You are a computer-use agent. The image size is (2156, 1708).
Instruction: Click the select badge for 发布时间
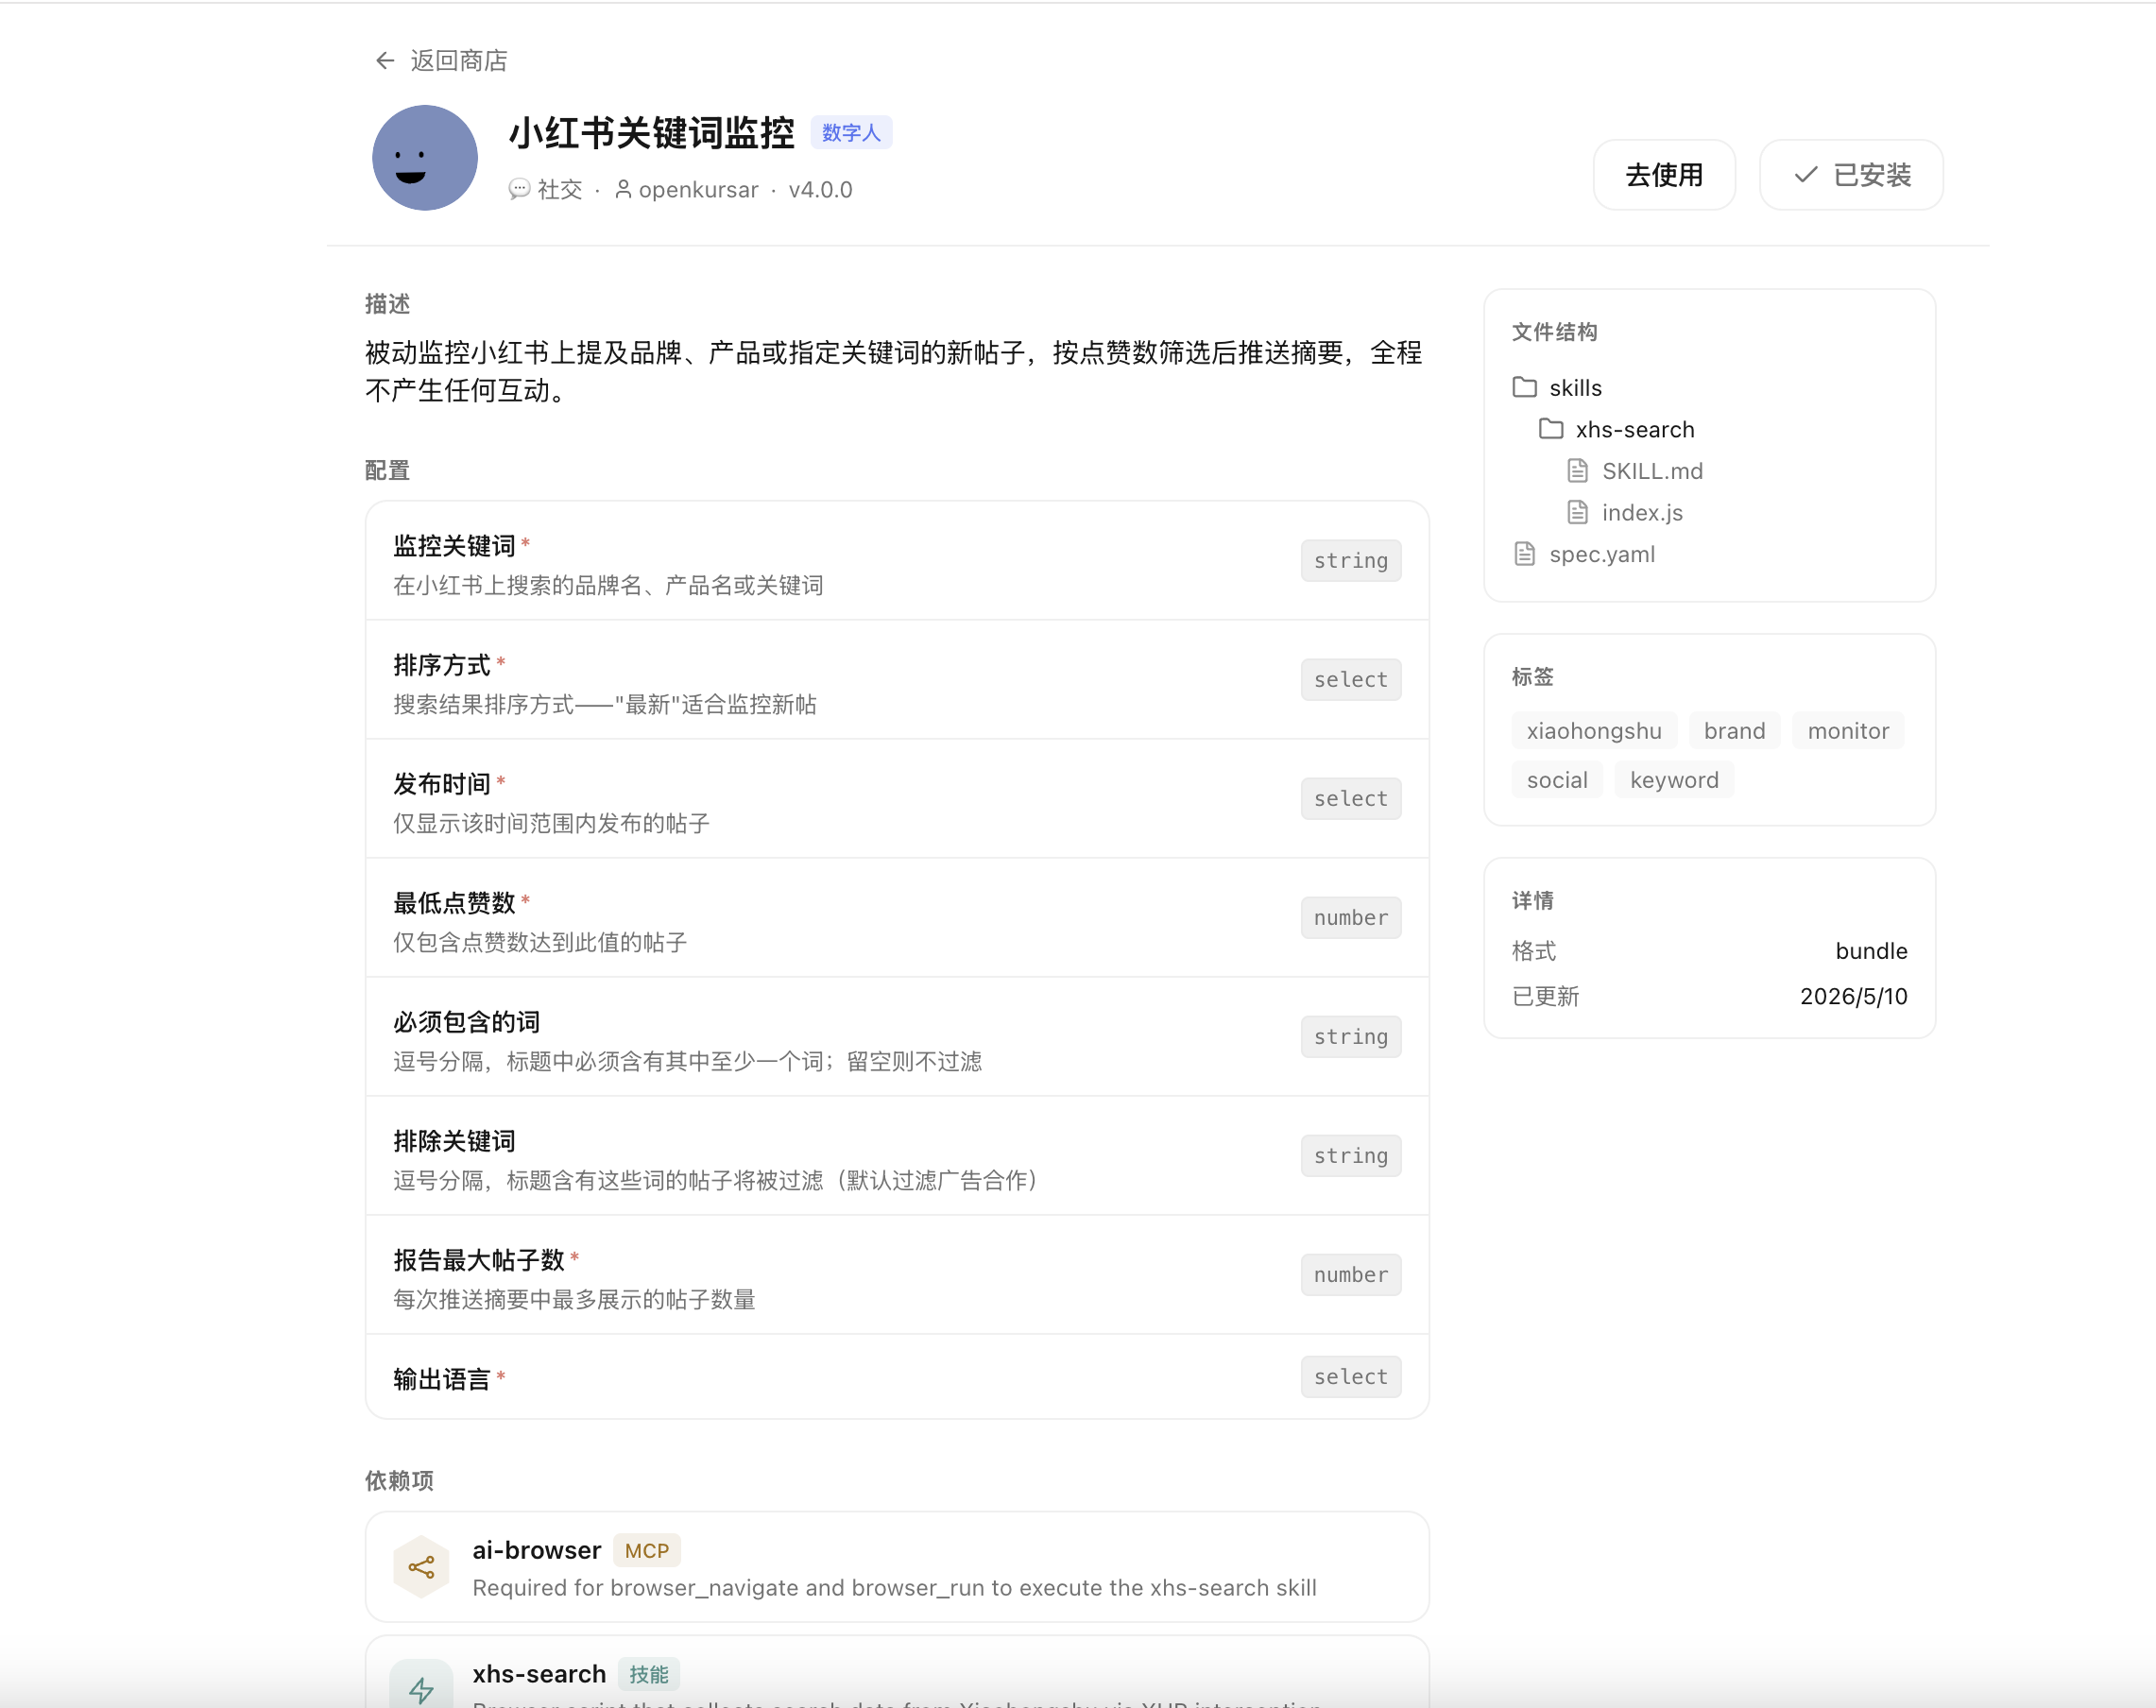pyautogui.click(x=1350, y=798)
